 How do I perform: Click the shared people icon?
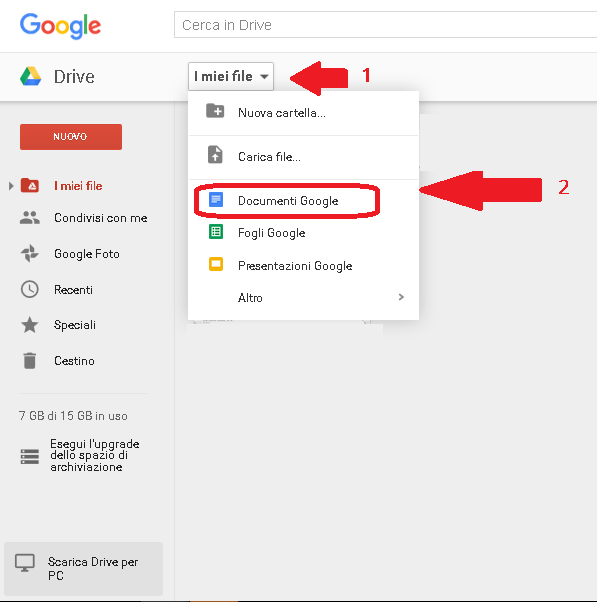coord(30,218)
